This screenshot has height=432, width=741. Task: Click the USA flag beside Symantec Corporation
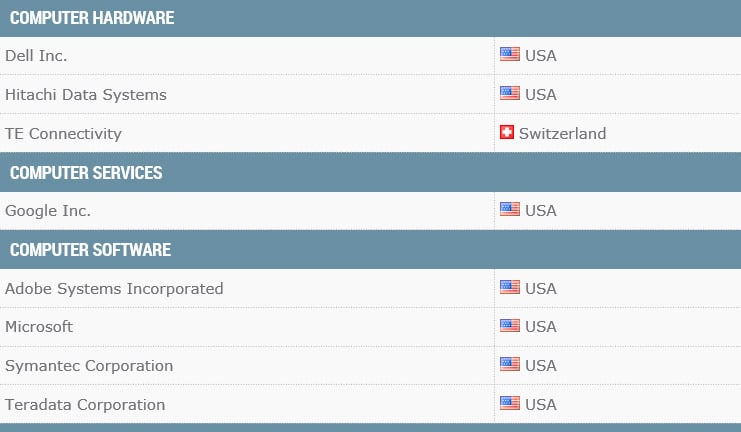[x=510, y=365]
